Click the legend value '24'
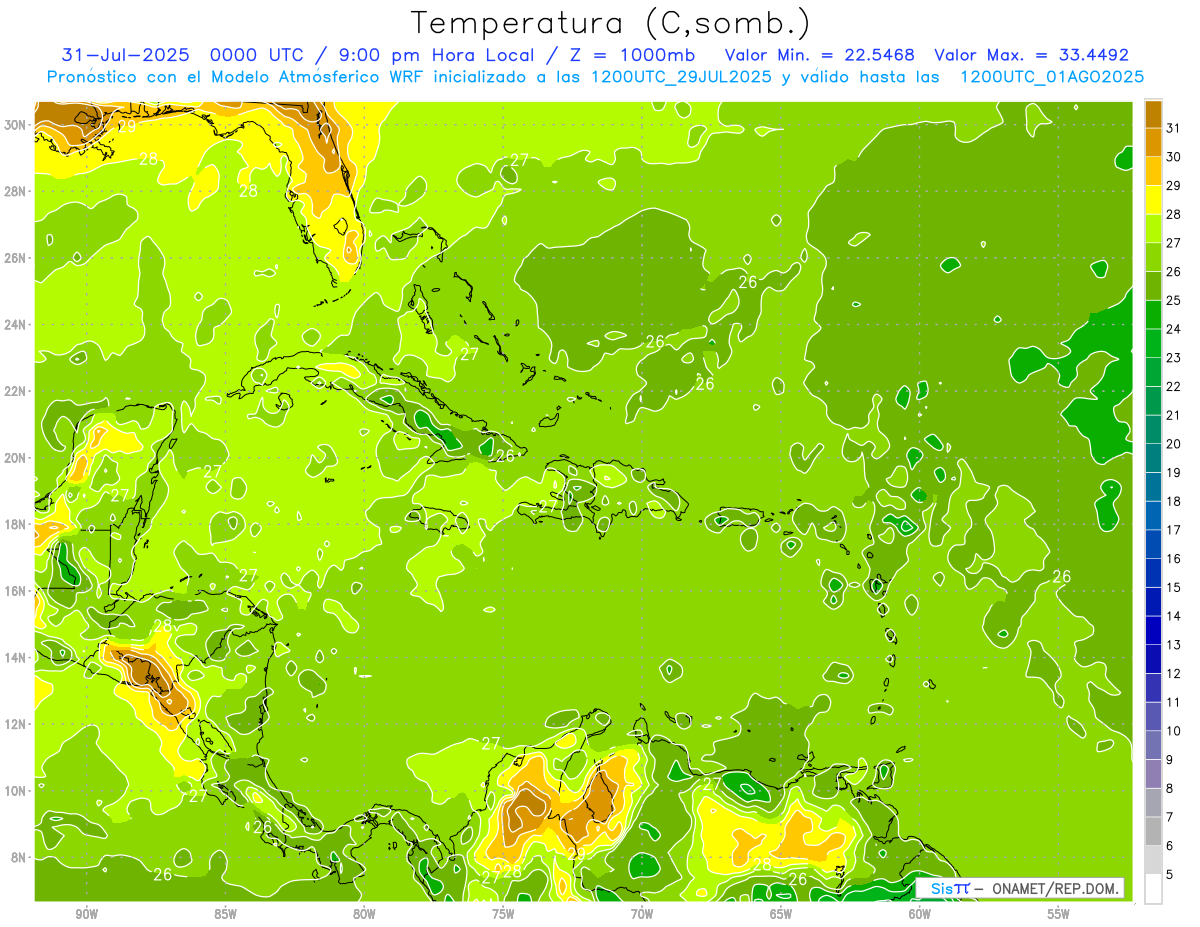1200x927 pixels. click(x=1173, y=329)
